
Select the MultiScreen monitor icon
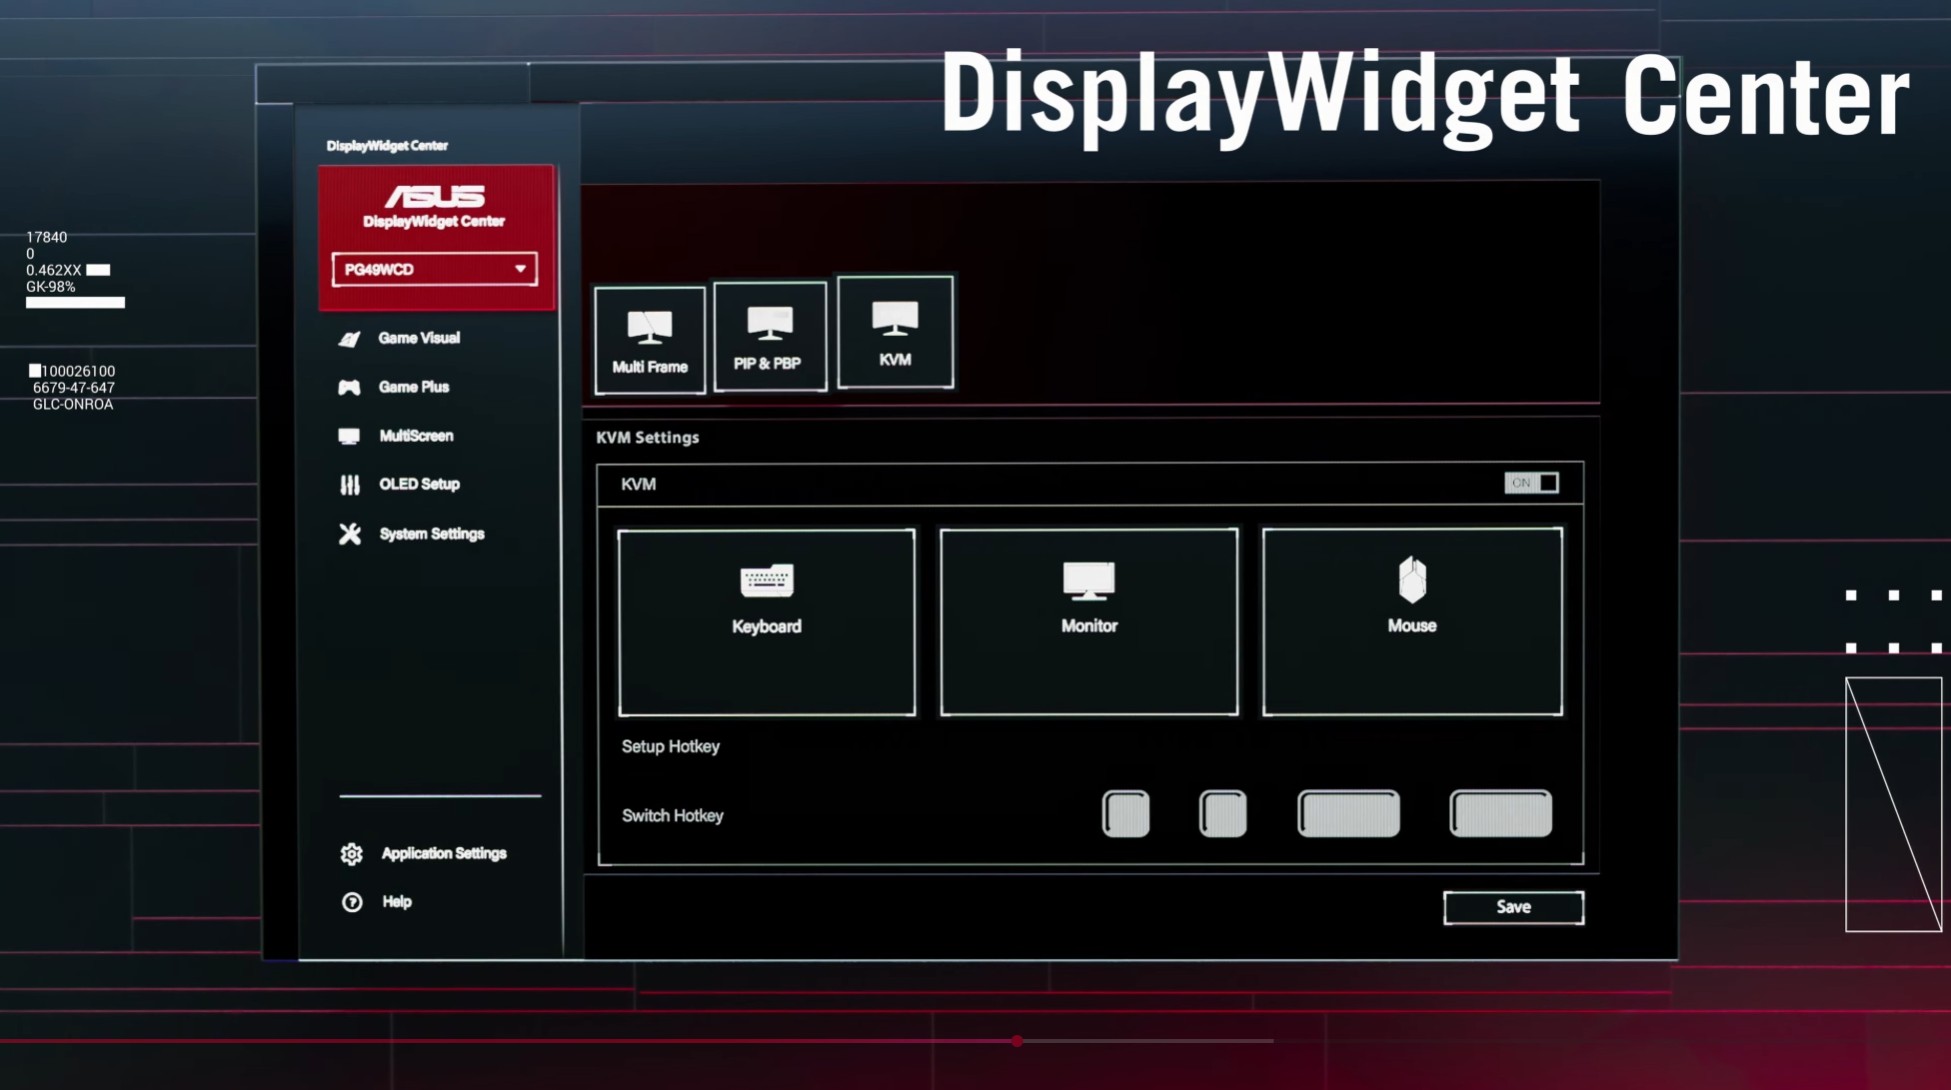pyautogui.click(x=349, y=436)
